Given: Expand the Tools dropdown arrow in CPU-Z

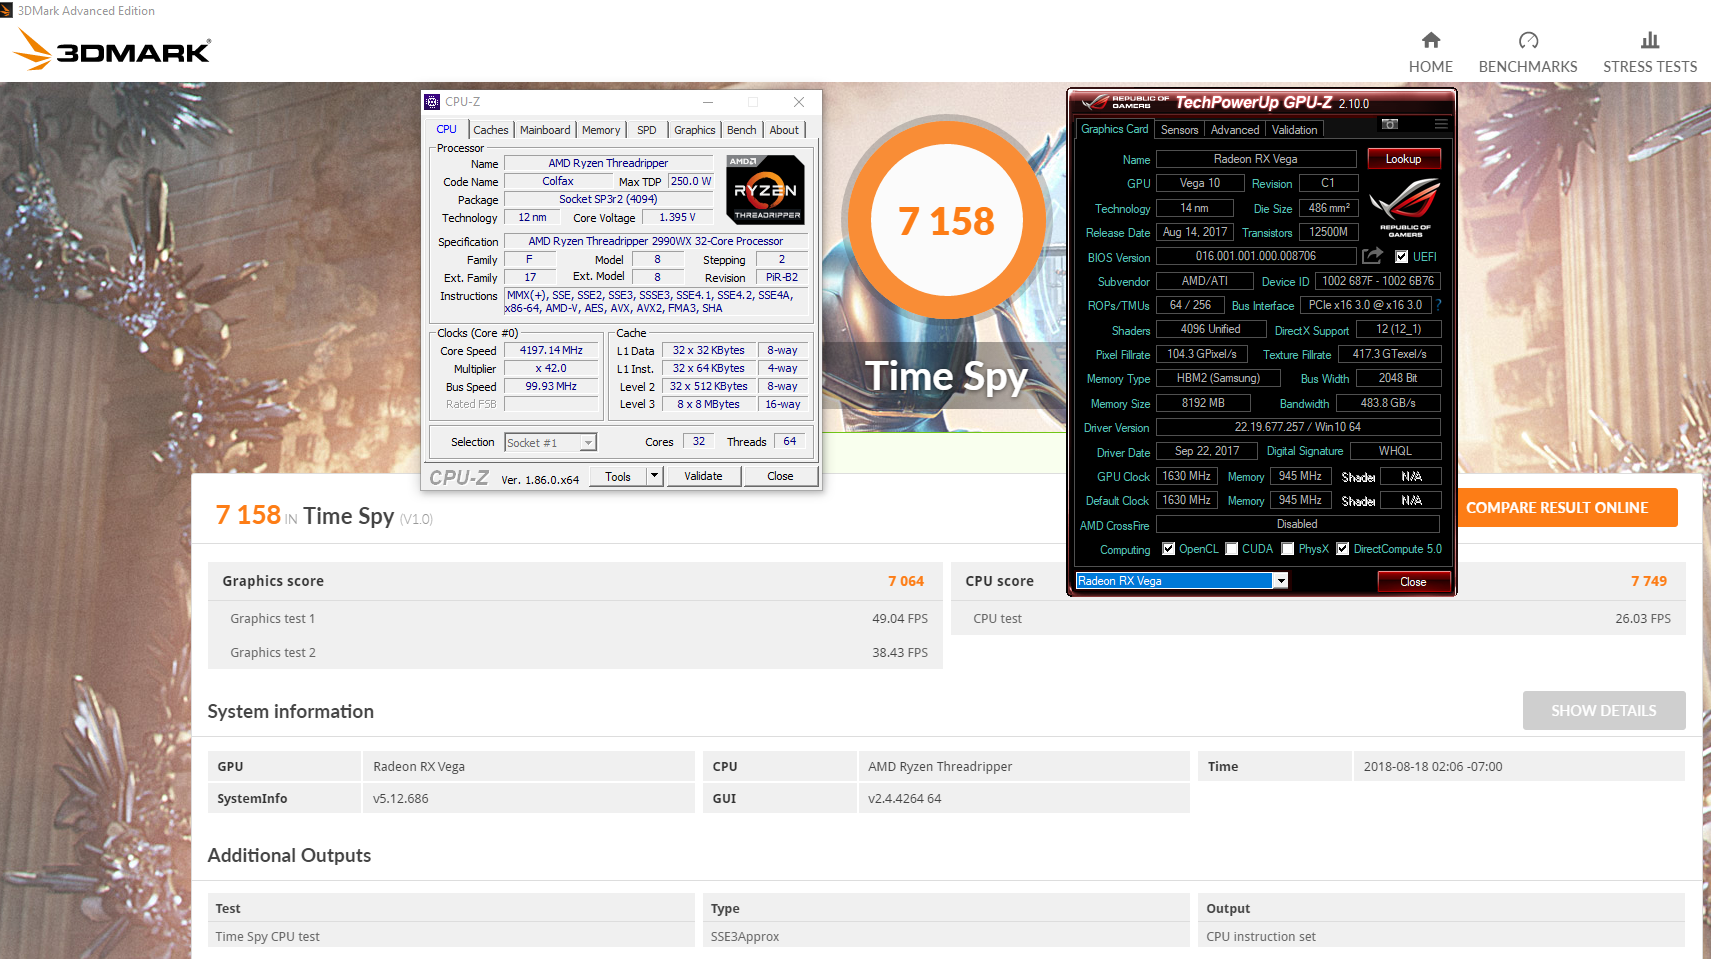Looking at the screenshot, I should [655, 476].
